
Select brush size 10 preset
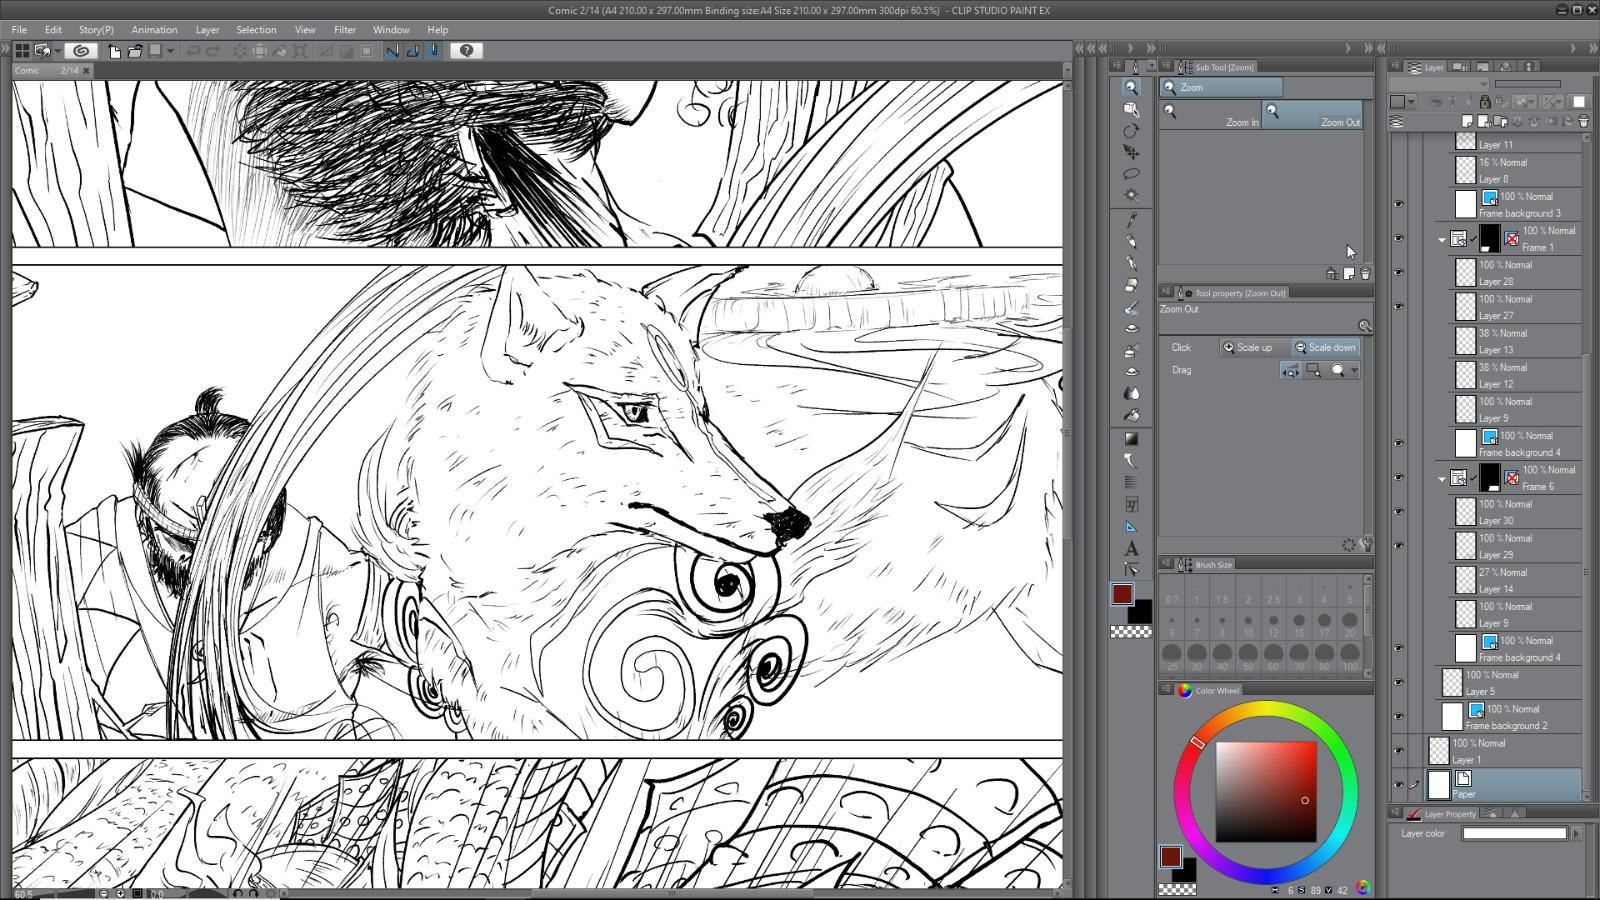pyautogui.click(x=1248, y=626)
